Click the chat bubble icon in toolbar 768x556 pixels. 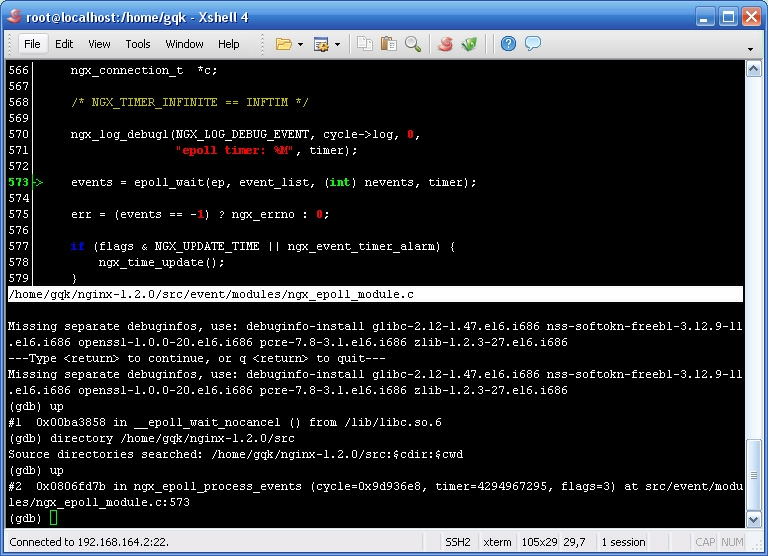[532, 44]
